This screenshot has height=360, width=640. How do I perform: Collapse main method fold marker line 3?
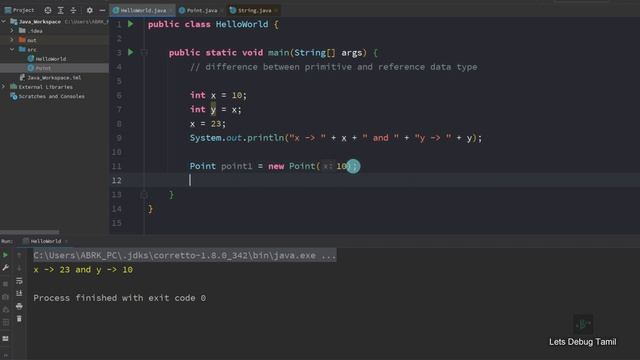click(144, 53)
